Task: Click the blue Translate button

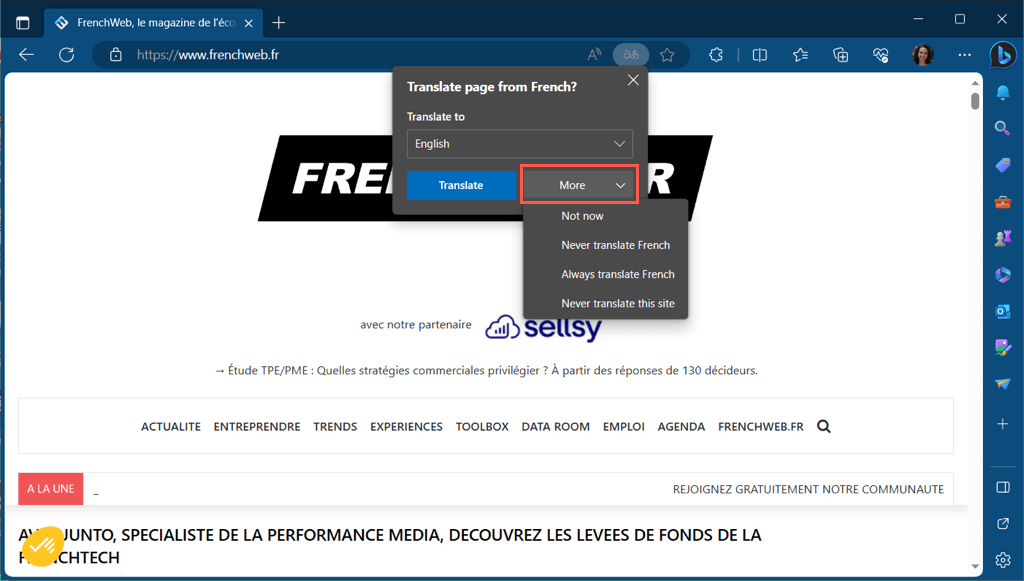Action: [x=461, y=185]
